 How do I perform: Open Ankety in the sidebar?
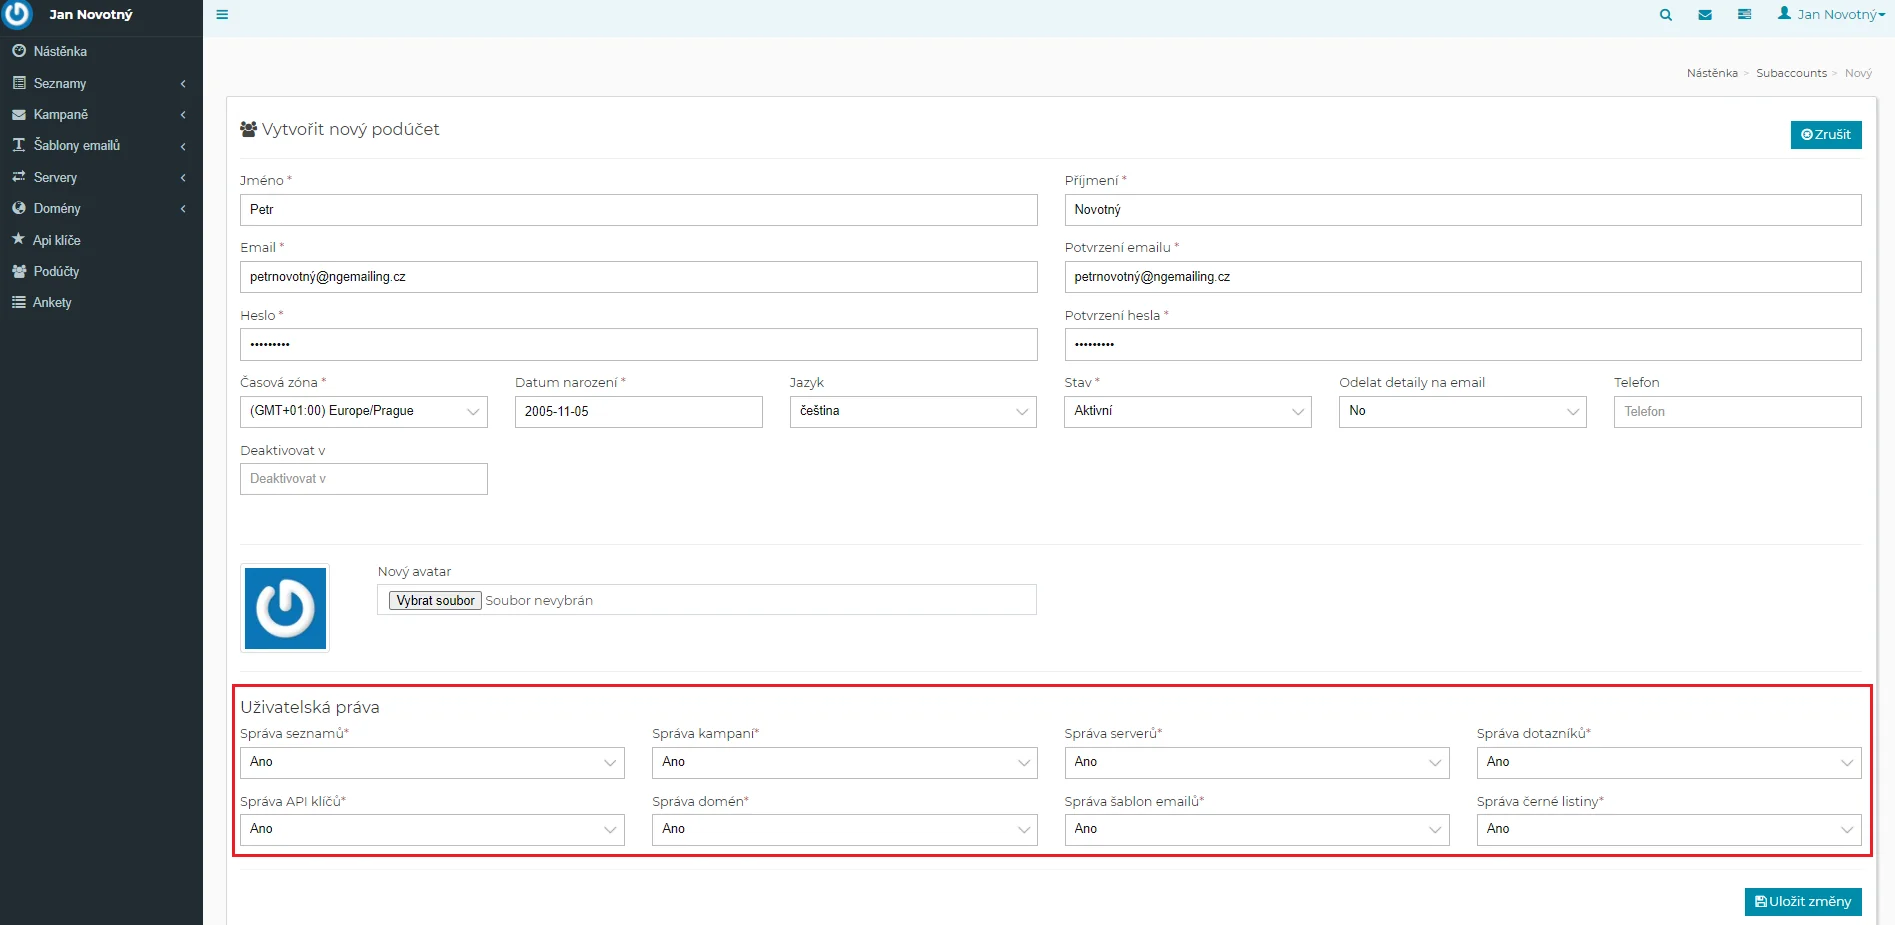tap(52, 302)
